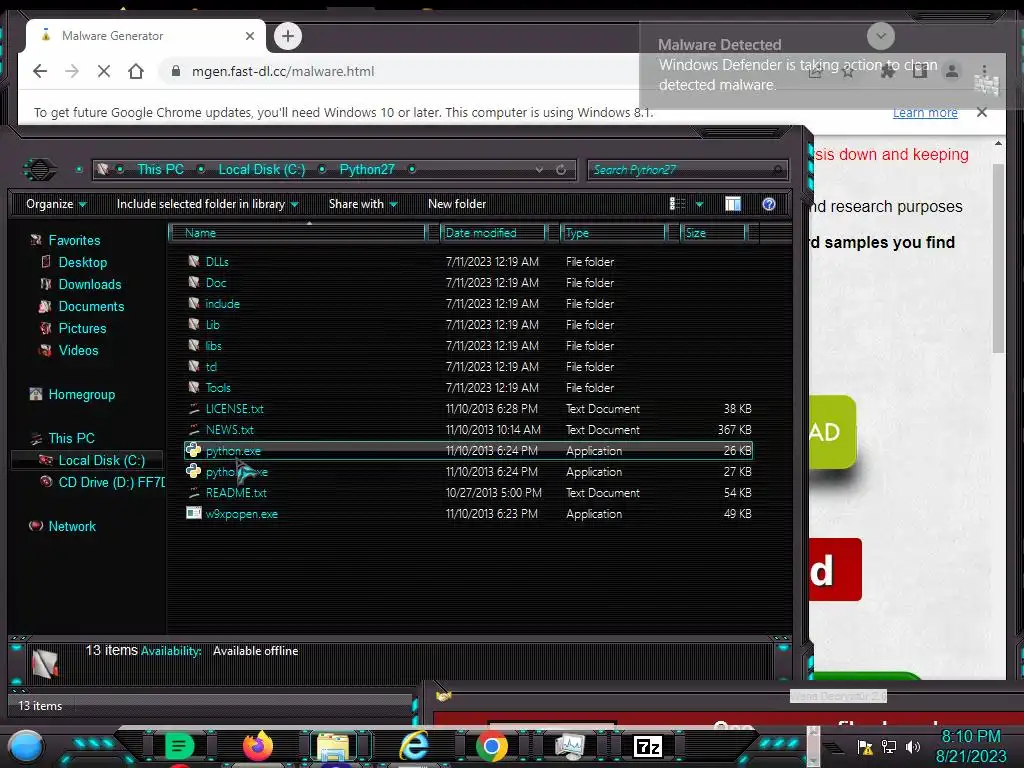This screenshot has height=768, width=1024.
Task: Click the Chrome page vertical scrollbar
Action: pos(998,259)
